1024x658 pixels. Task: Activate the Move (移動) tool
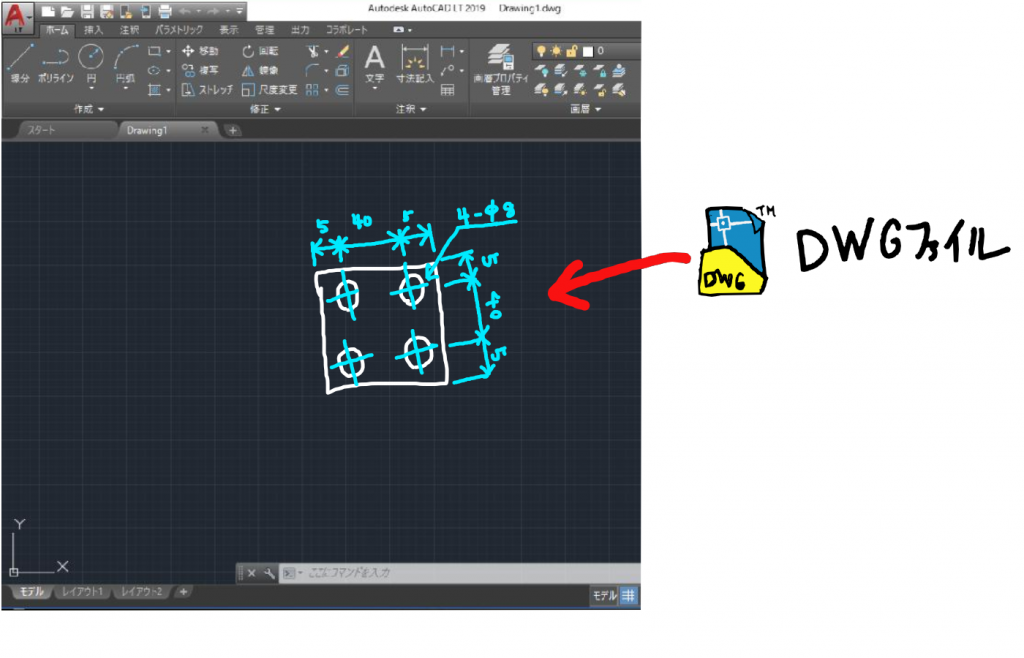coord(200,51)
